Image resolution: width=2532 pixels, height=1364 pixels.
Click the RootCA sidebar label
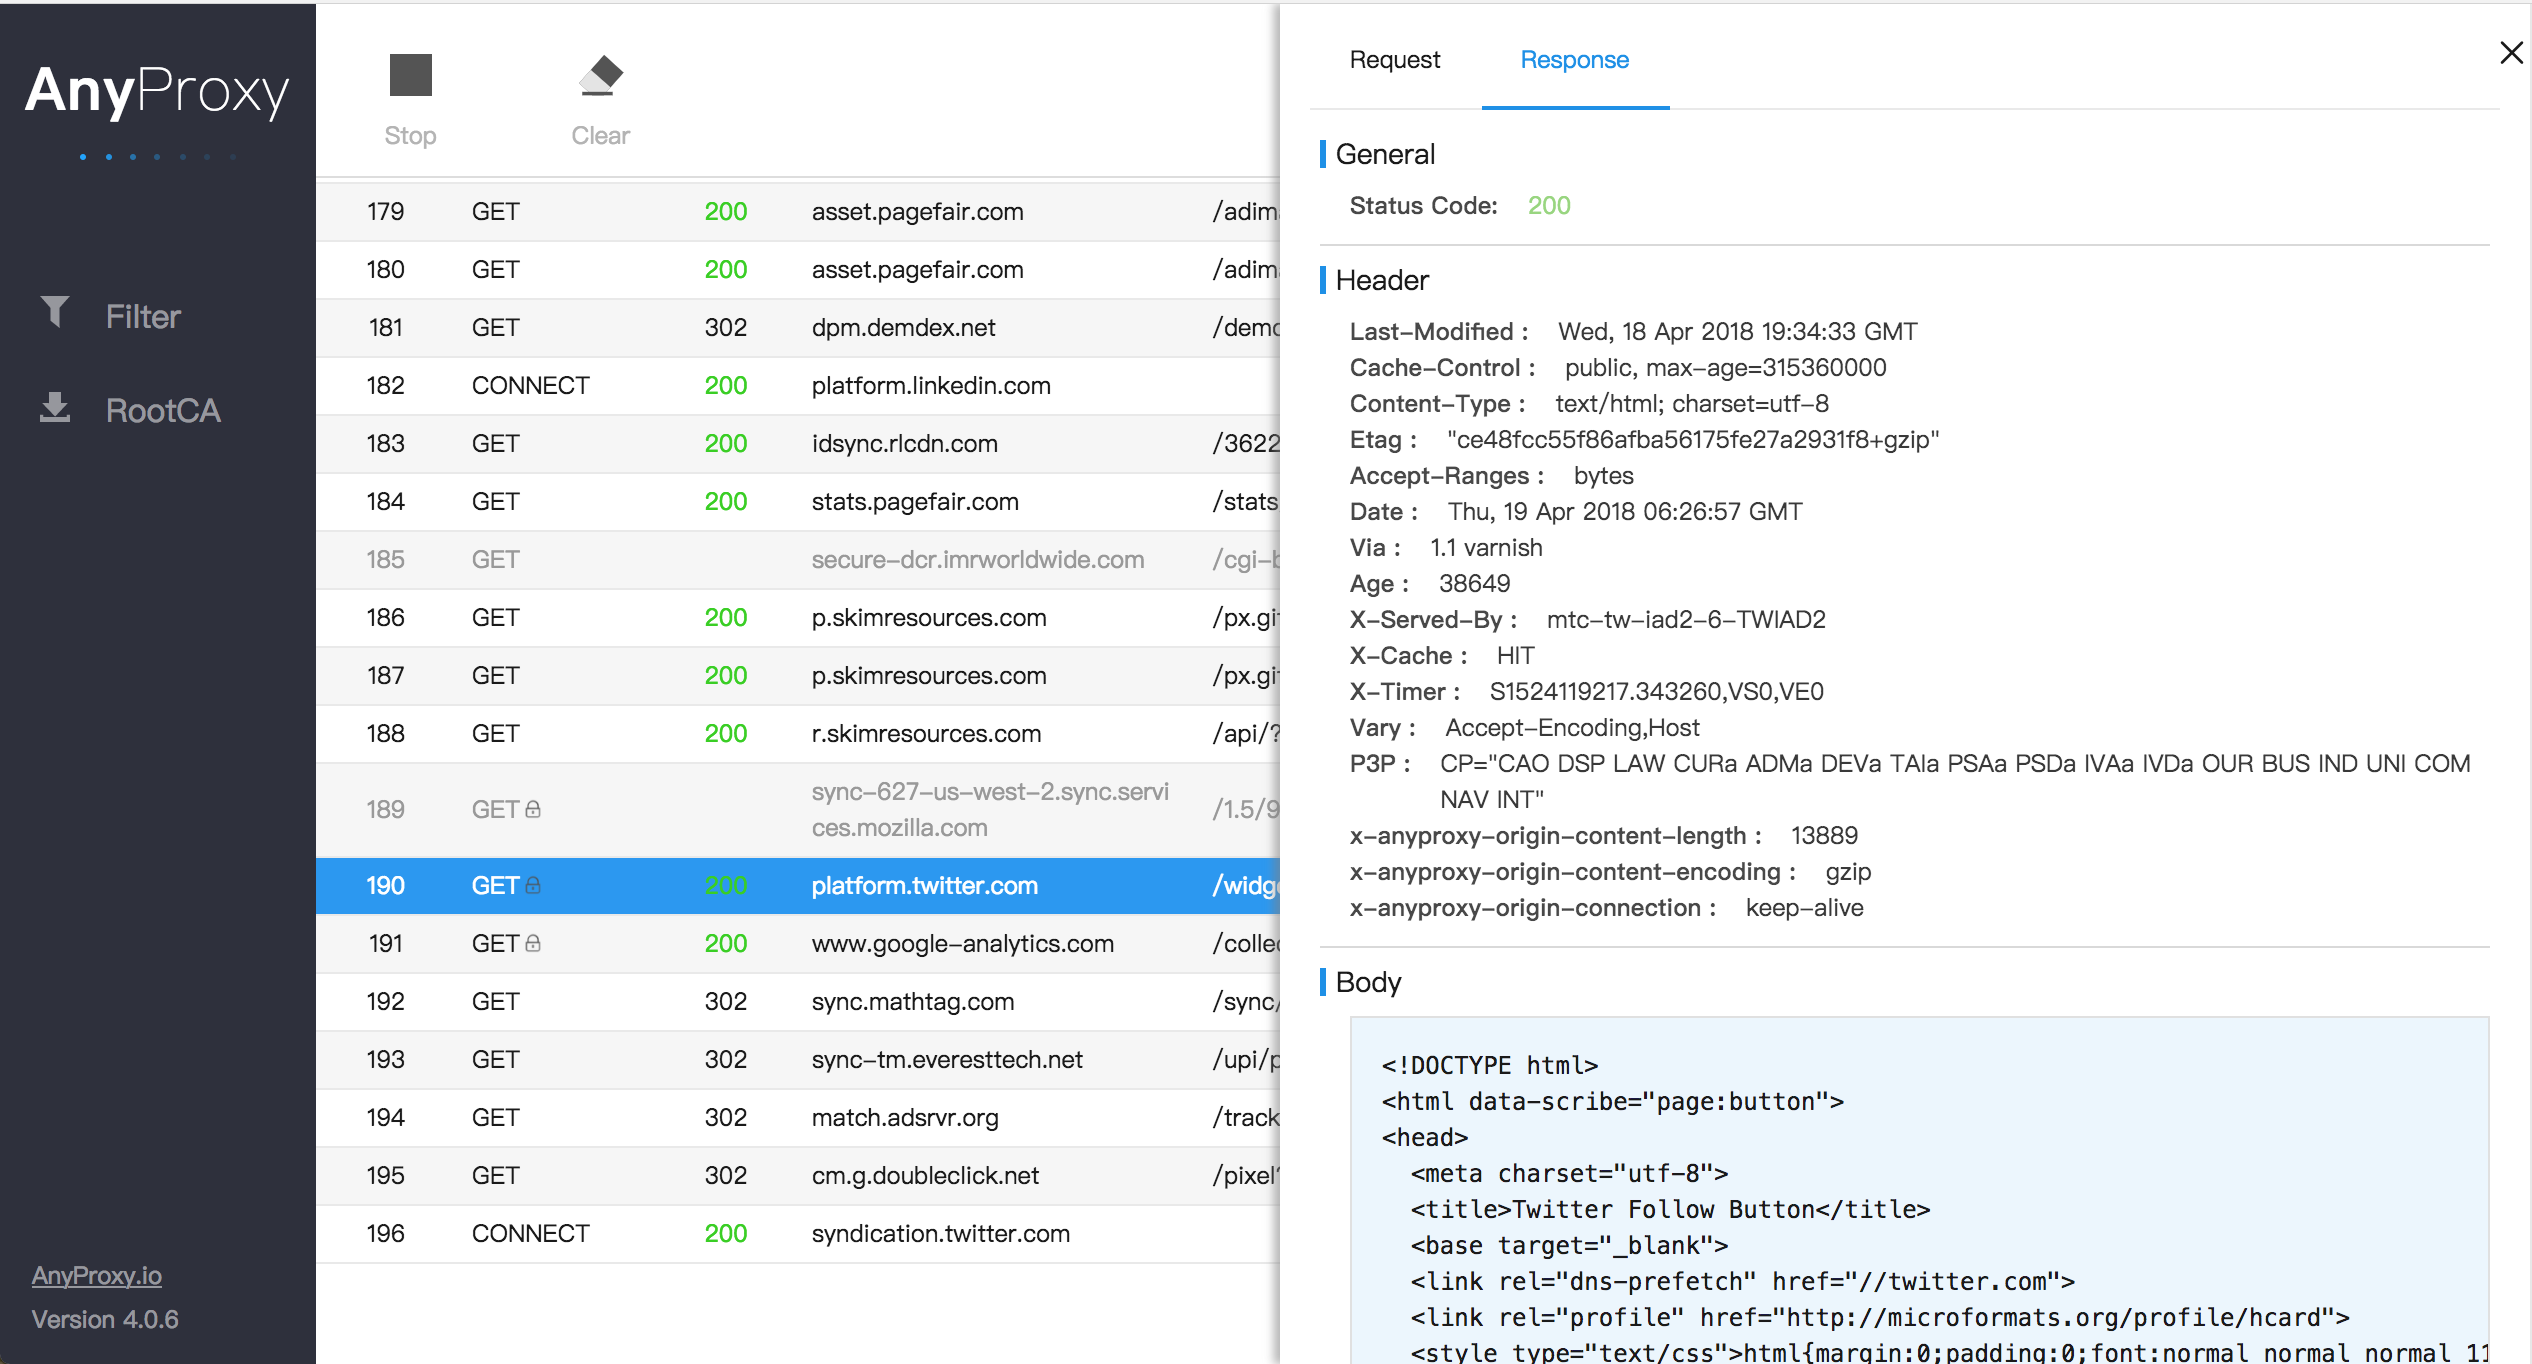pos(163,411)
